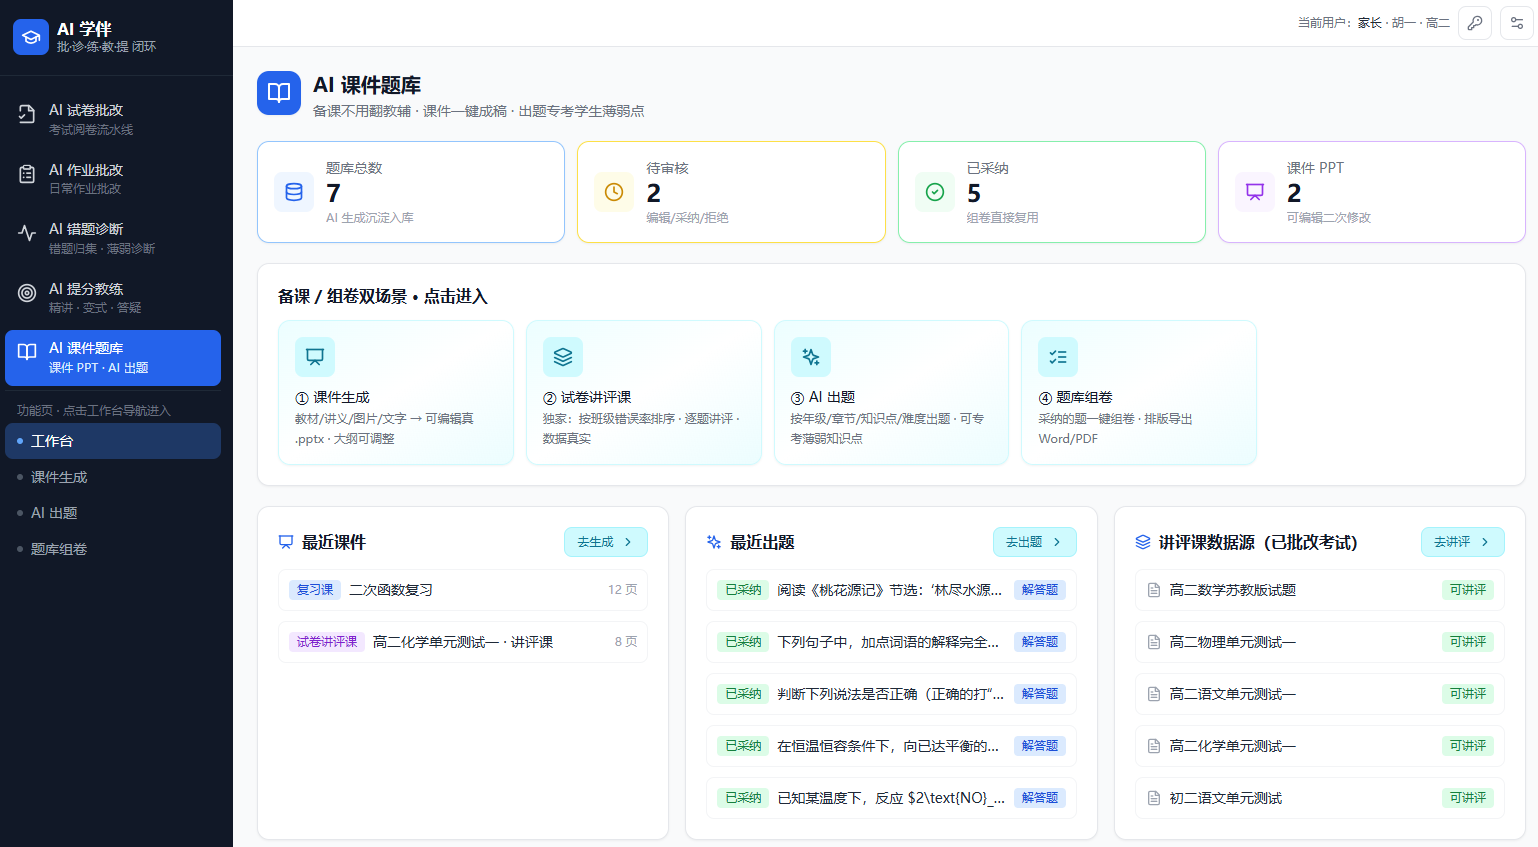Click the check-circle icon on 已采纳 card
The image size is (1538, 847).
pyautogui.click(x=935, y=192)
